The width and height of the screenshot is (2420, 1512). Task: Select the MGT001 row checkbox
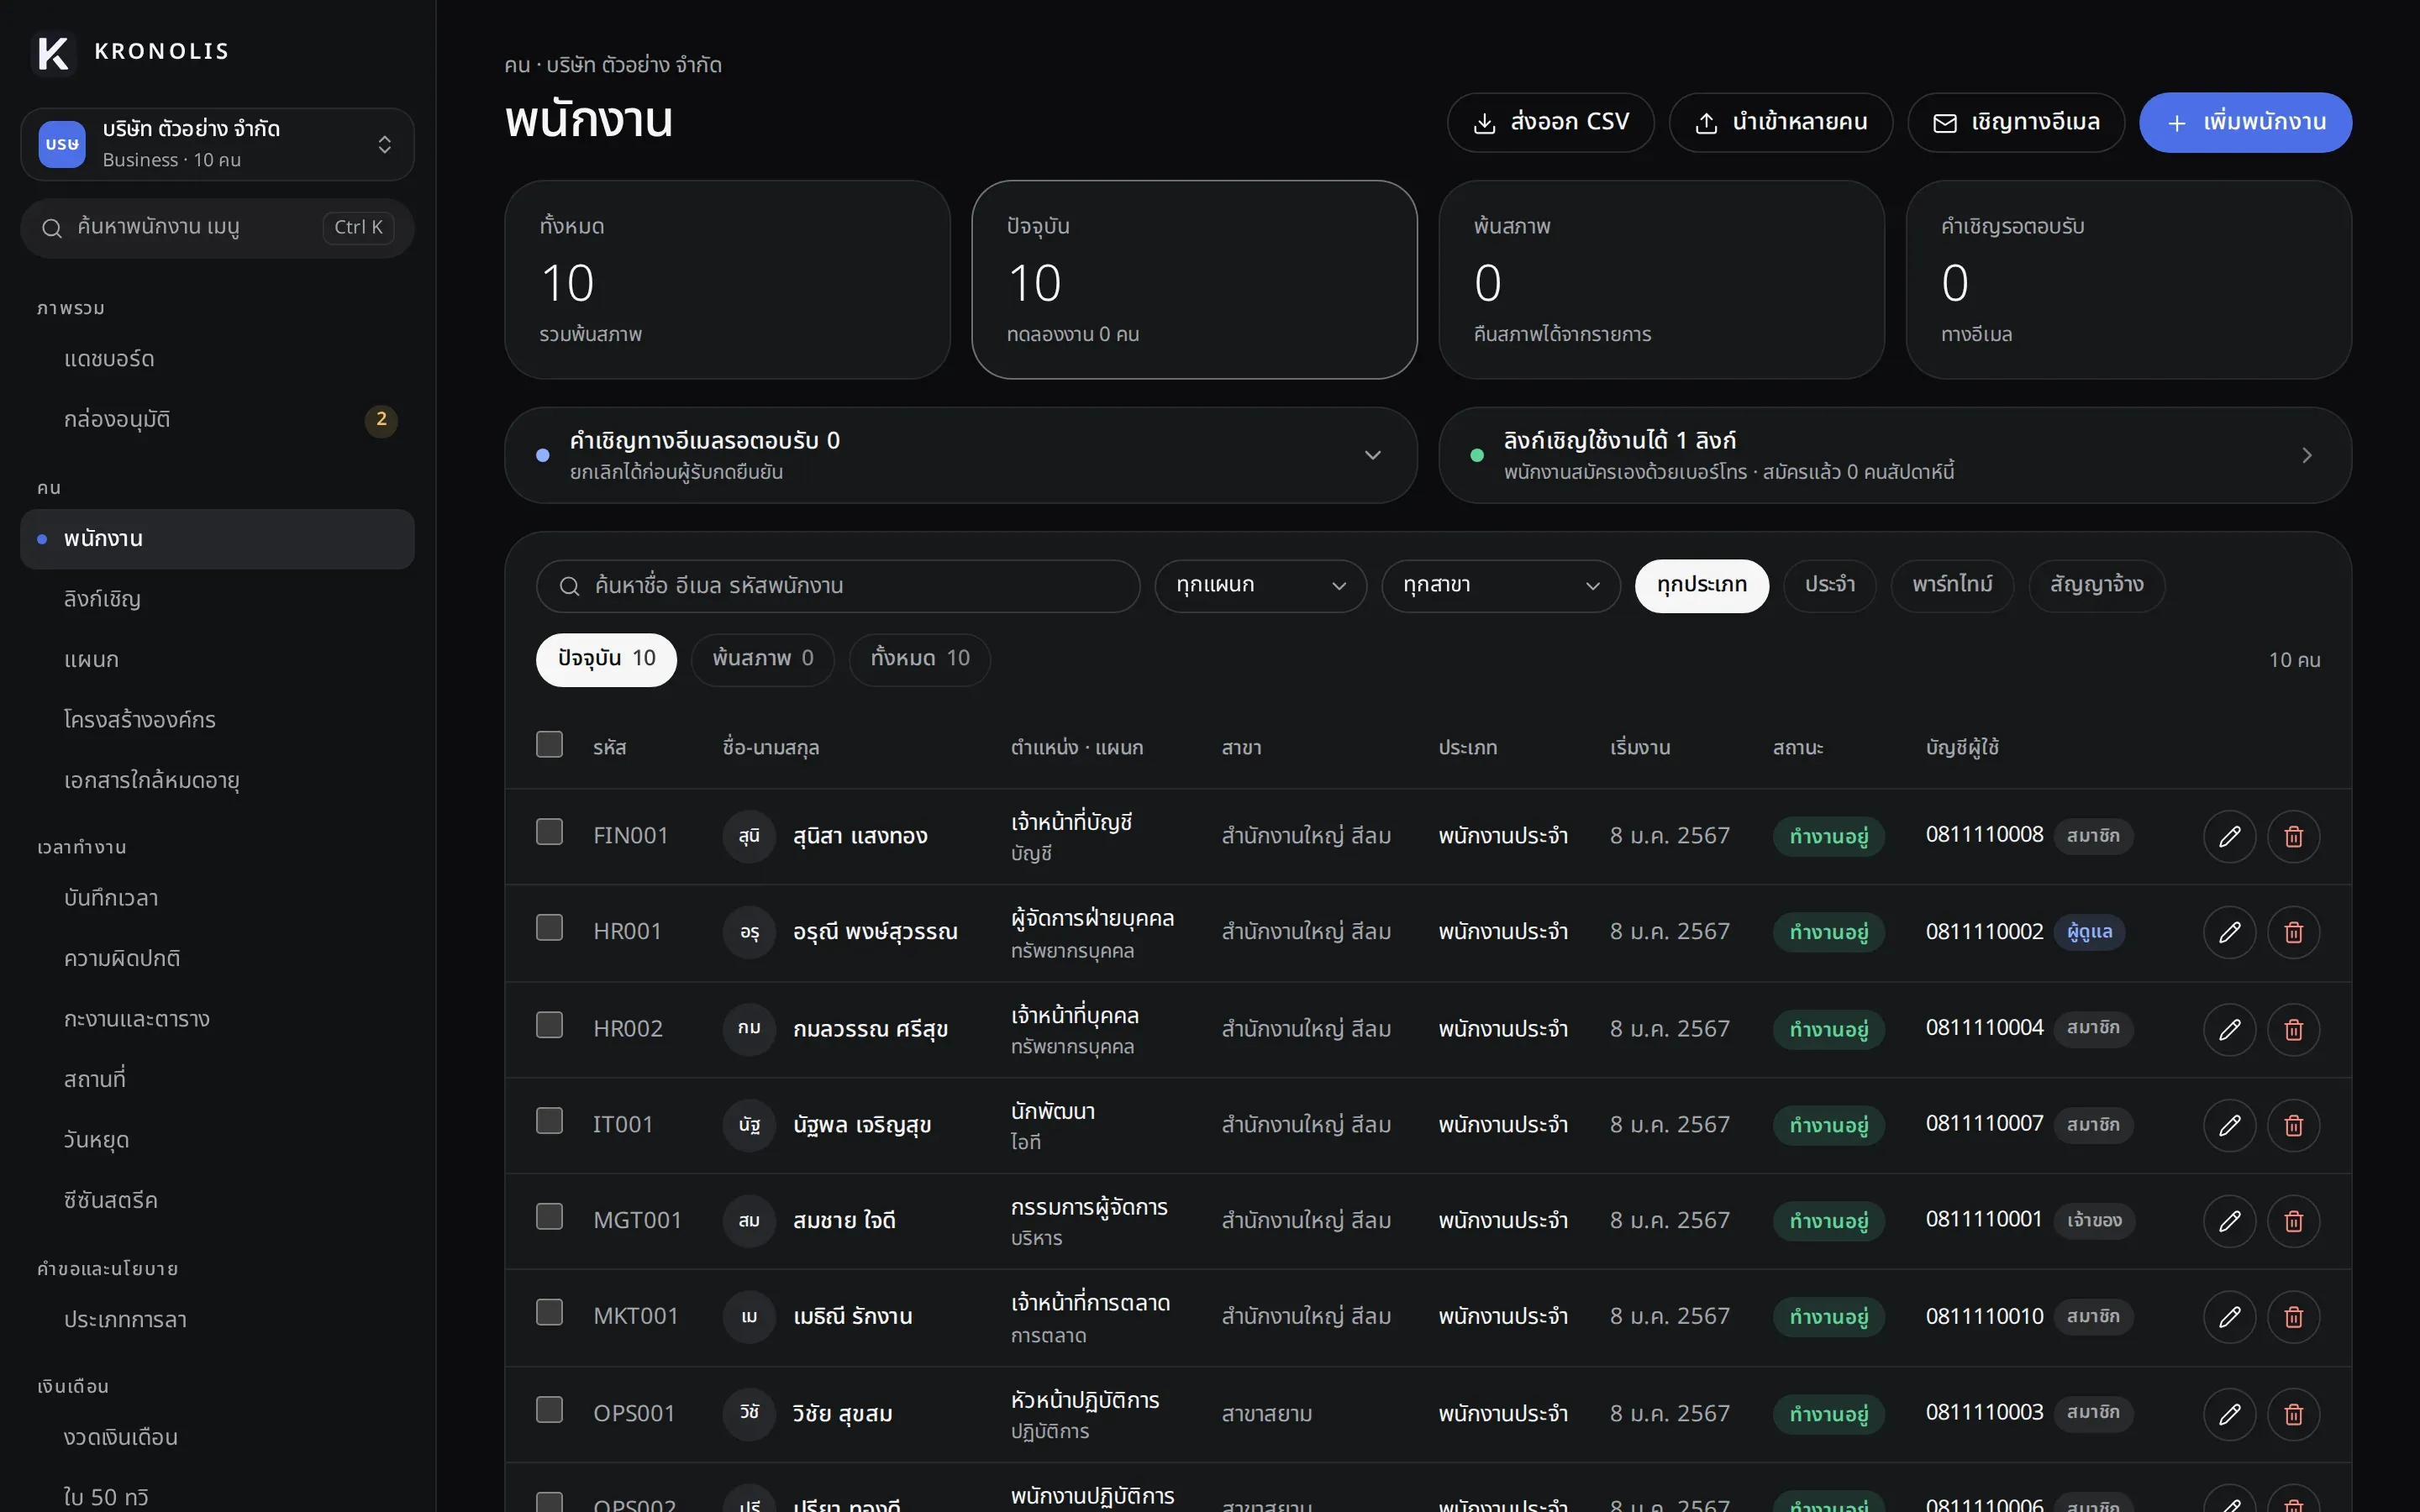pos(549,1217)
